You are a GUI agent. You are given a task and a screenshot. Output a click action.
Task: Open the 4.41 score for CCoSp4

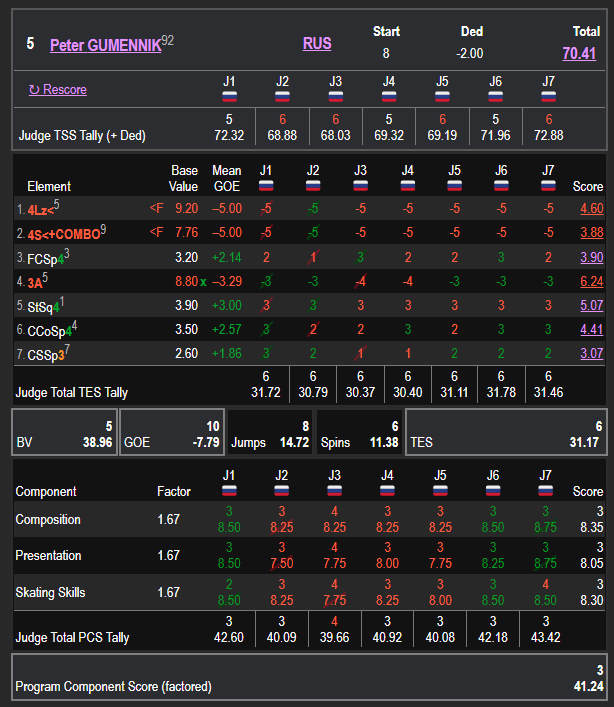[x=592, y=329]
